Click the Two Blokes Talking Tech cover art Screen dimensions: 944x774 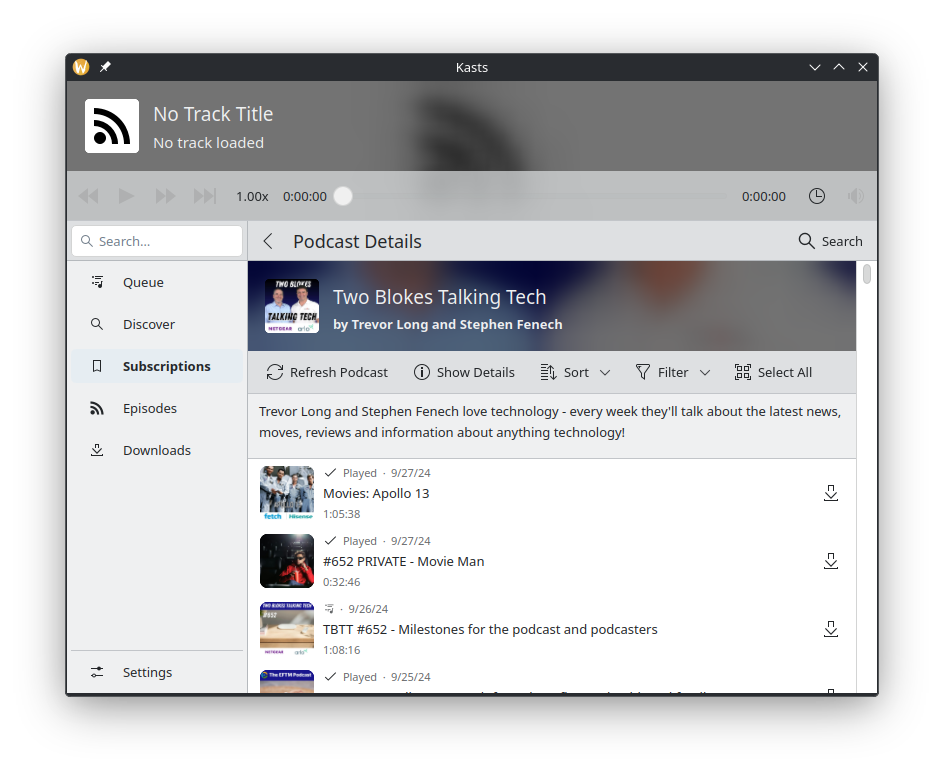292,306
